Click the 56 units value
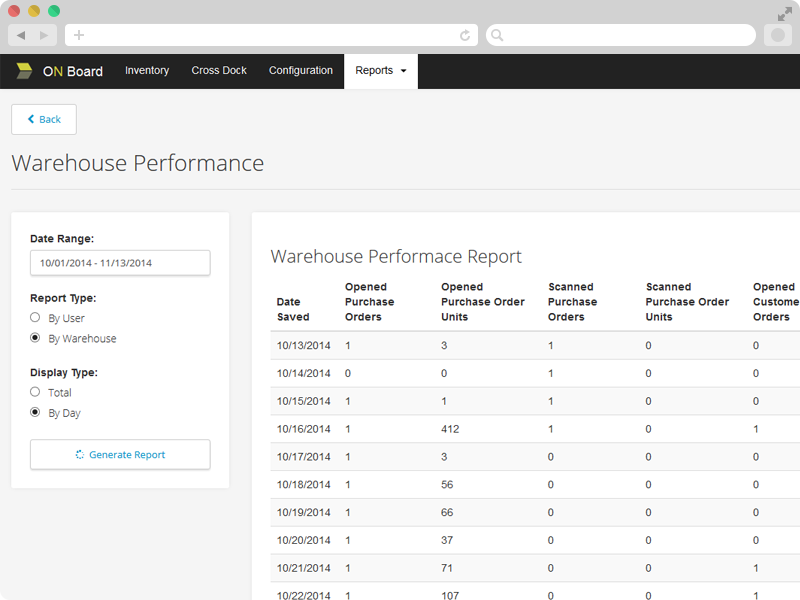Screen dimensions: 800x600 (x=447, y=485)
